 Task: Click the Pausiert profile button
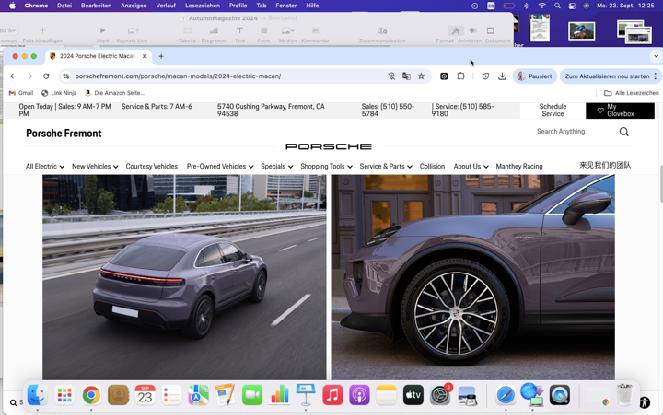click(x=535, y=76)
